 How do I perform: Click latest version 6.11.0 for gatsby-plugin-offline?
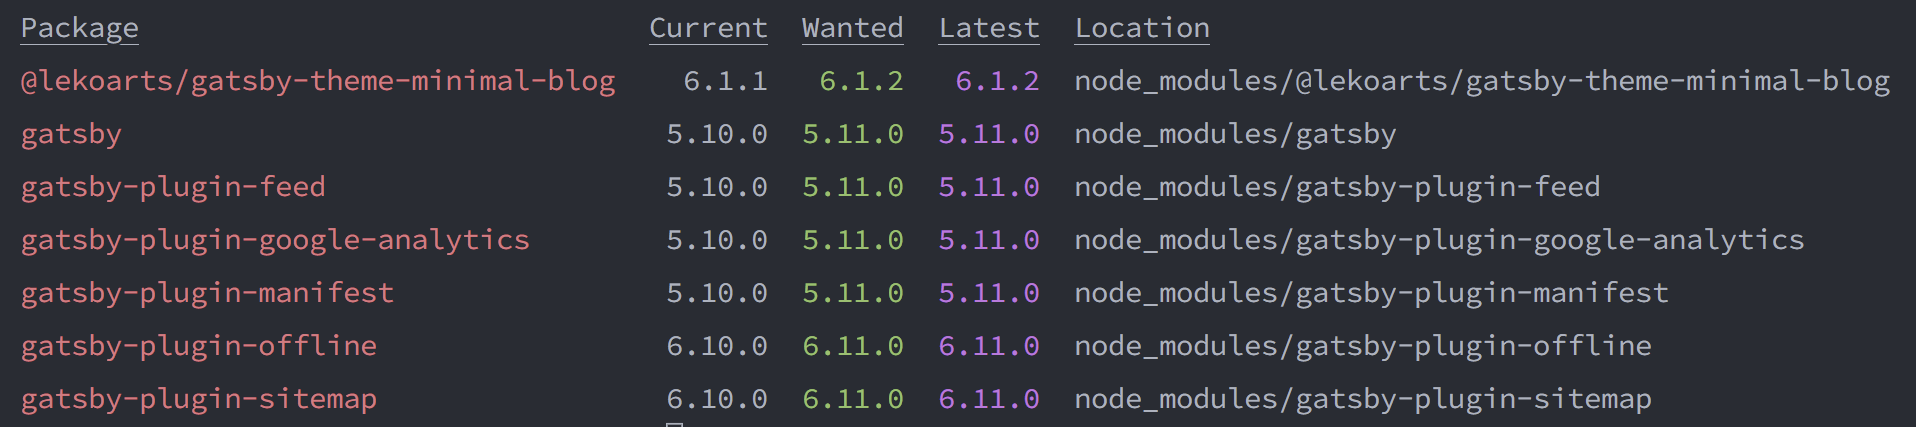(x=989, y=346)
